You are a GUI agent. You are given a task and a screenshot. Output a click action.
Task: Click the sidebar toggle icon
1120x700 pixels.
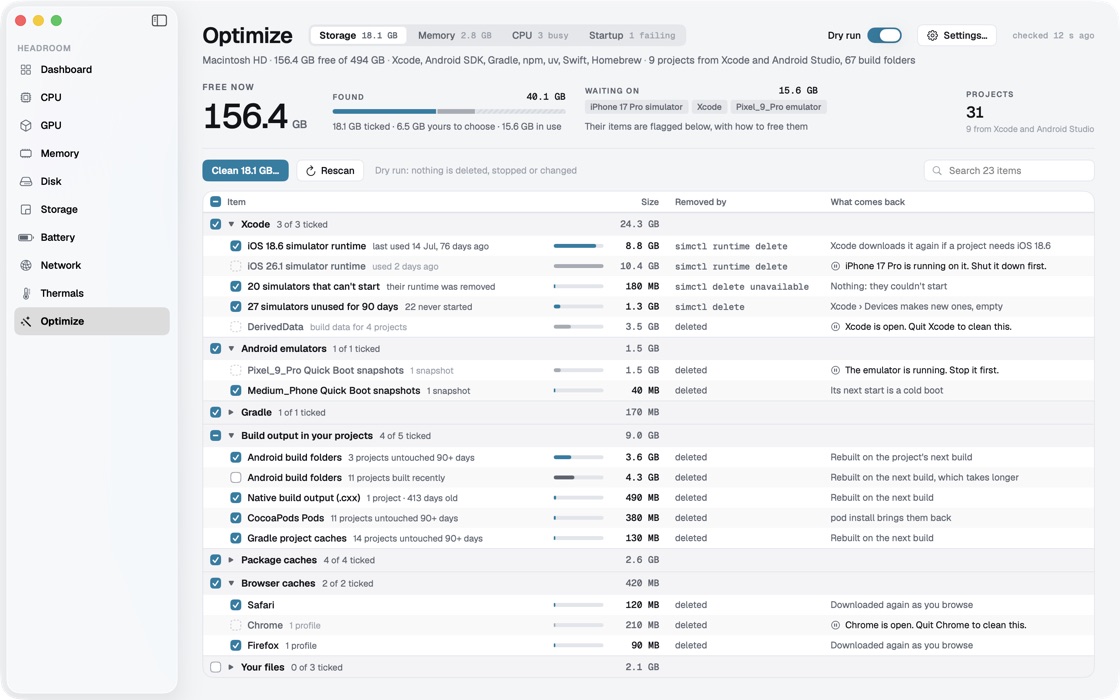pos(159,21)
